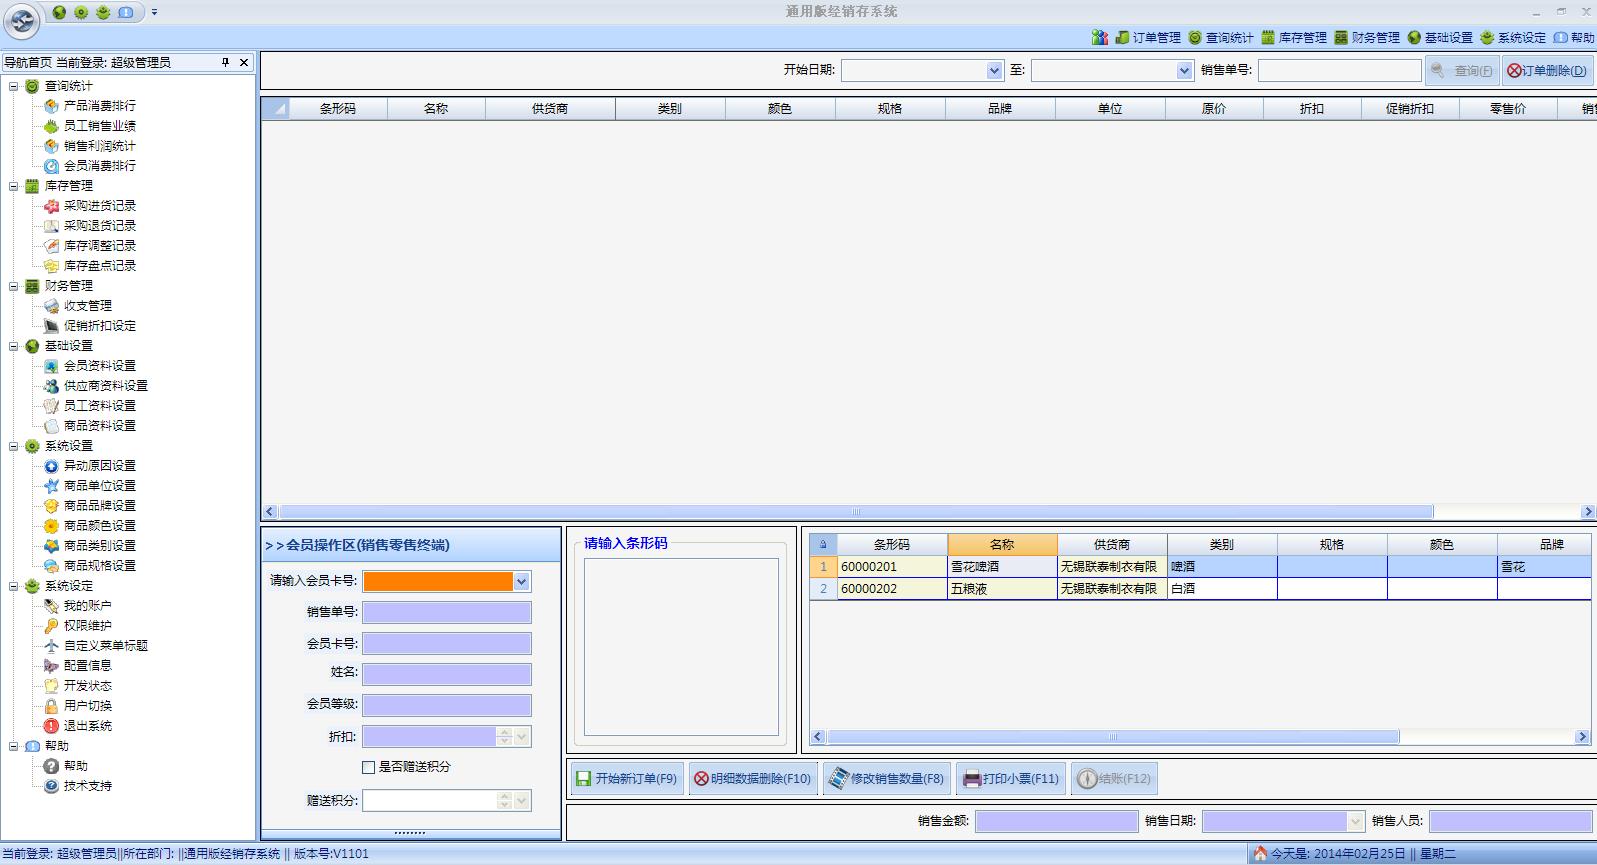Viewport: 1597px width, 865px height.
Task: Click the 订单删除(D) button
Action: (x=1547, y=71)
